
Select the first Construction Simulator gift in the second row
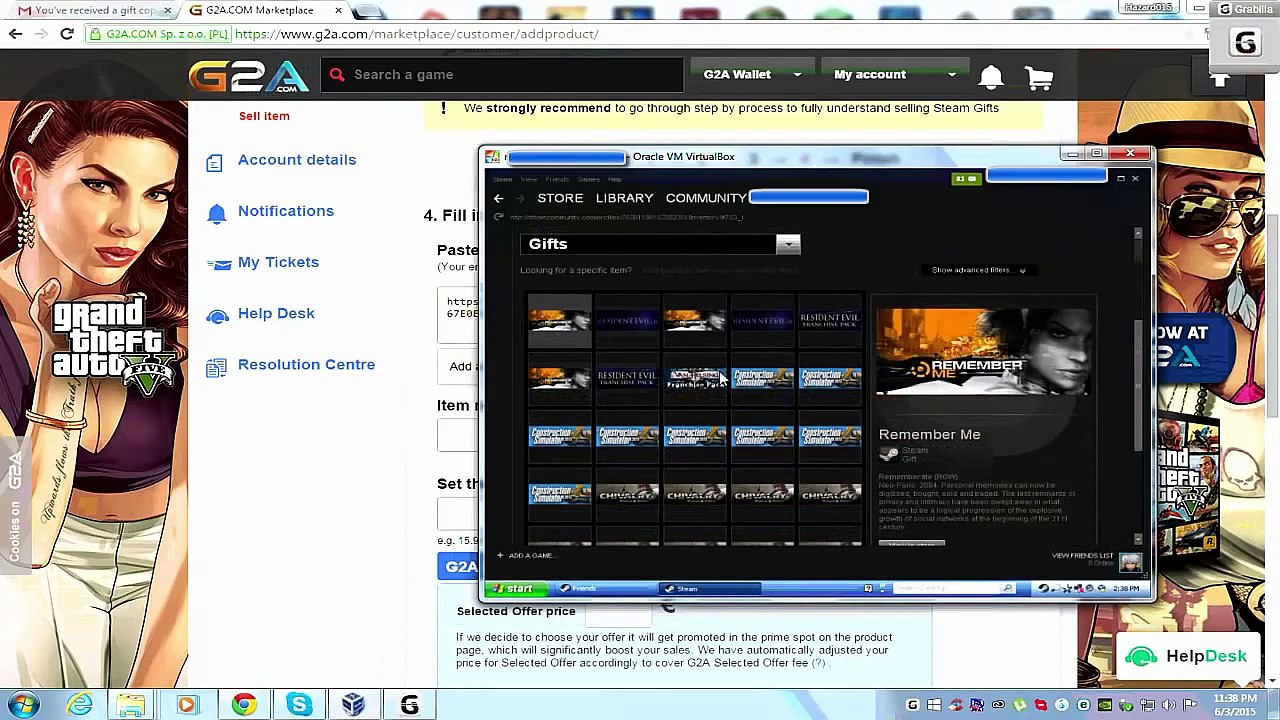pyautogui.click(x=763, y=378)
